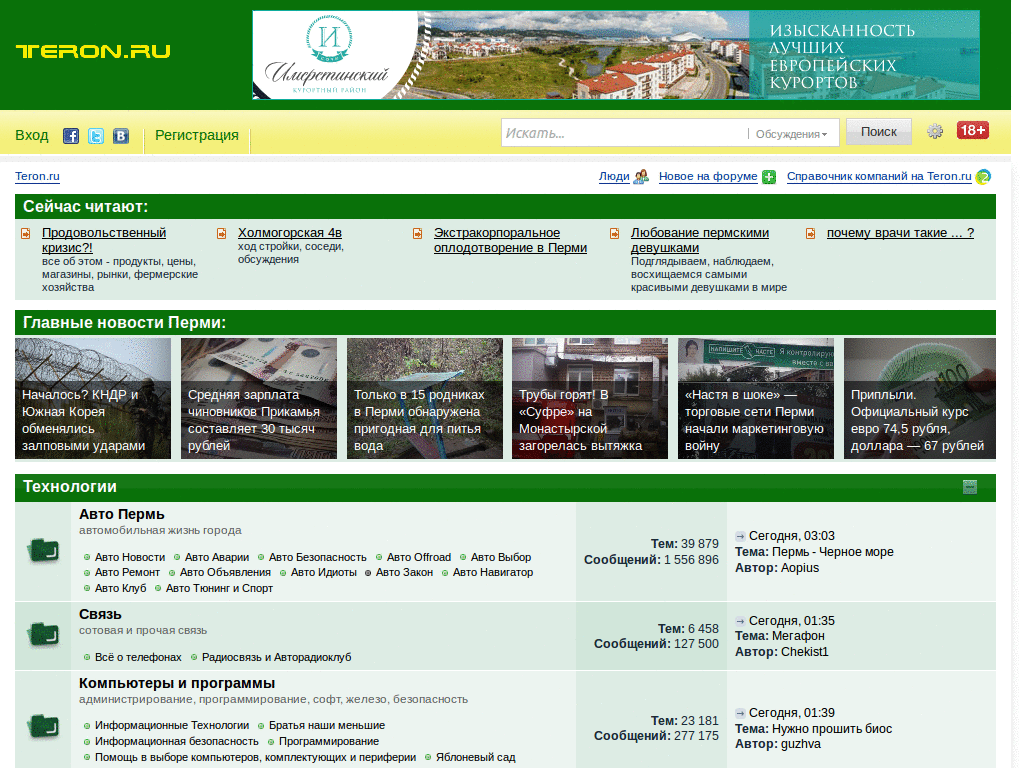Click the Искать search field

click(x=624, y=133)
